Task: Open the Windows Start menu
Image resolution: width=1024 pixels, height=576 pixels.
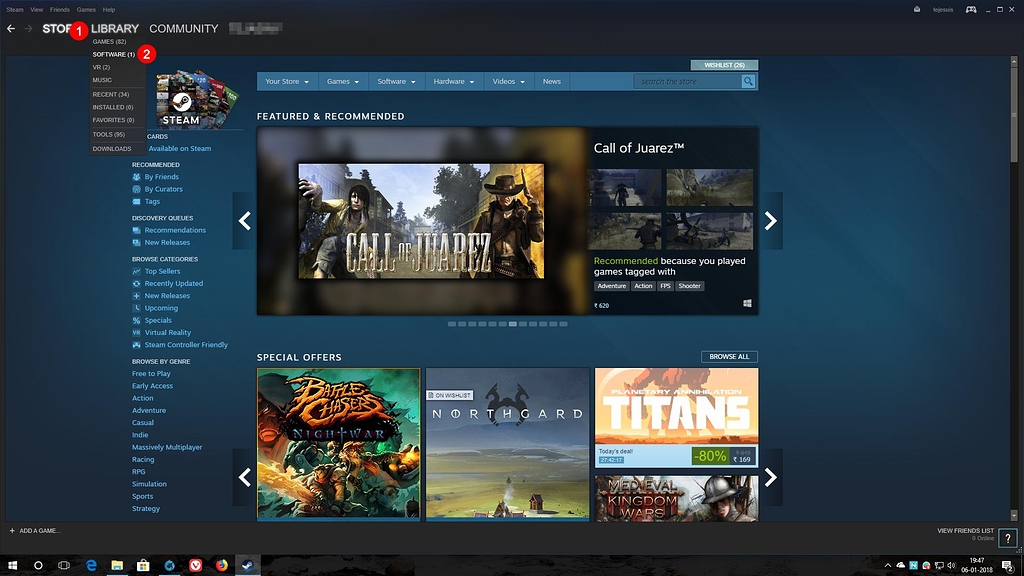Action: point(12,566)
